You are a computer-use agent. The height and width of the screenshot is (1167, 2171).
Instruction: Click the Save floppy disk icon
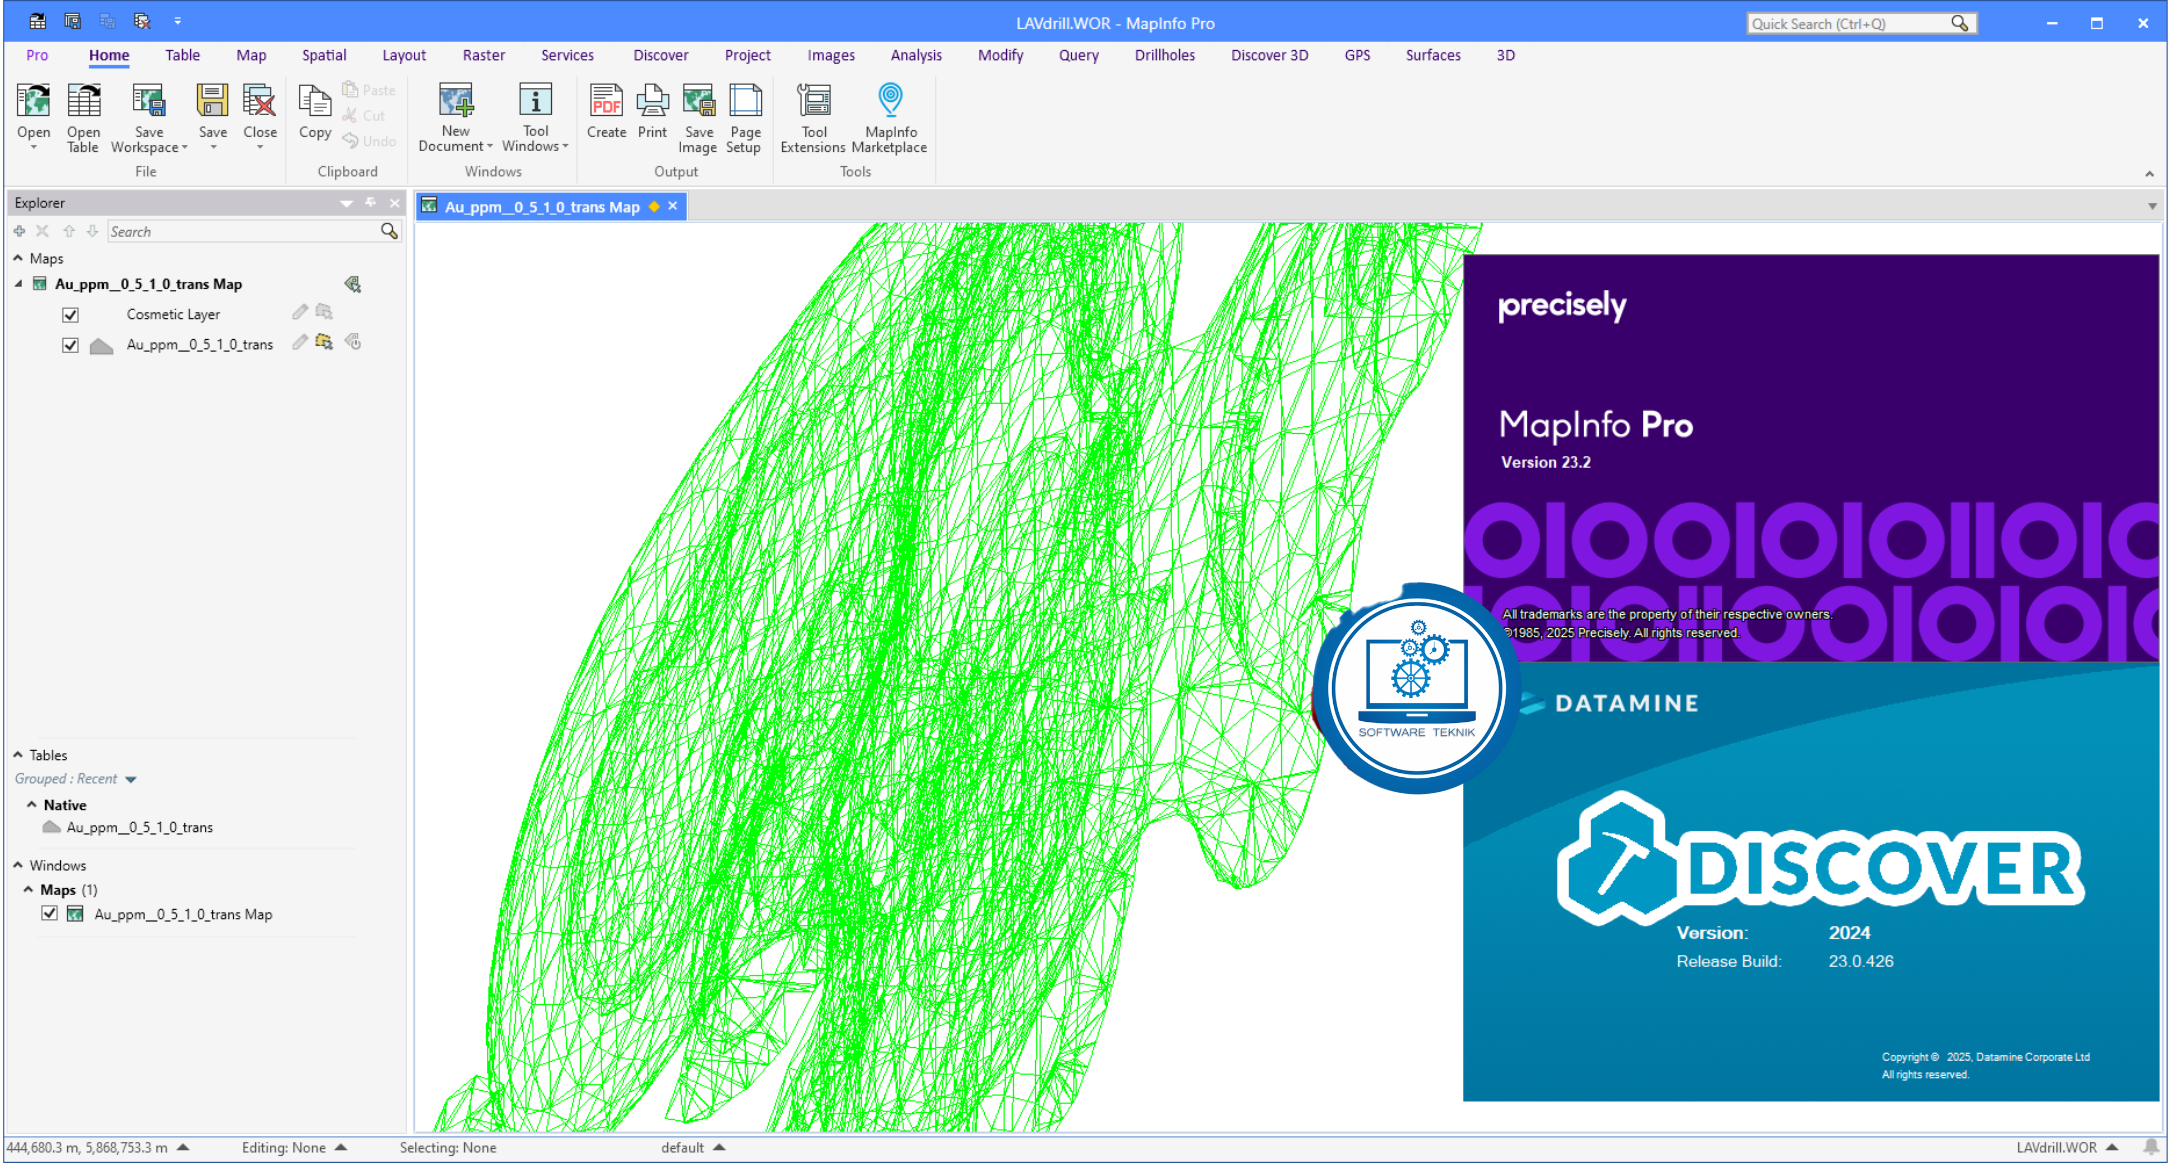tap(212, 101)
